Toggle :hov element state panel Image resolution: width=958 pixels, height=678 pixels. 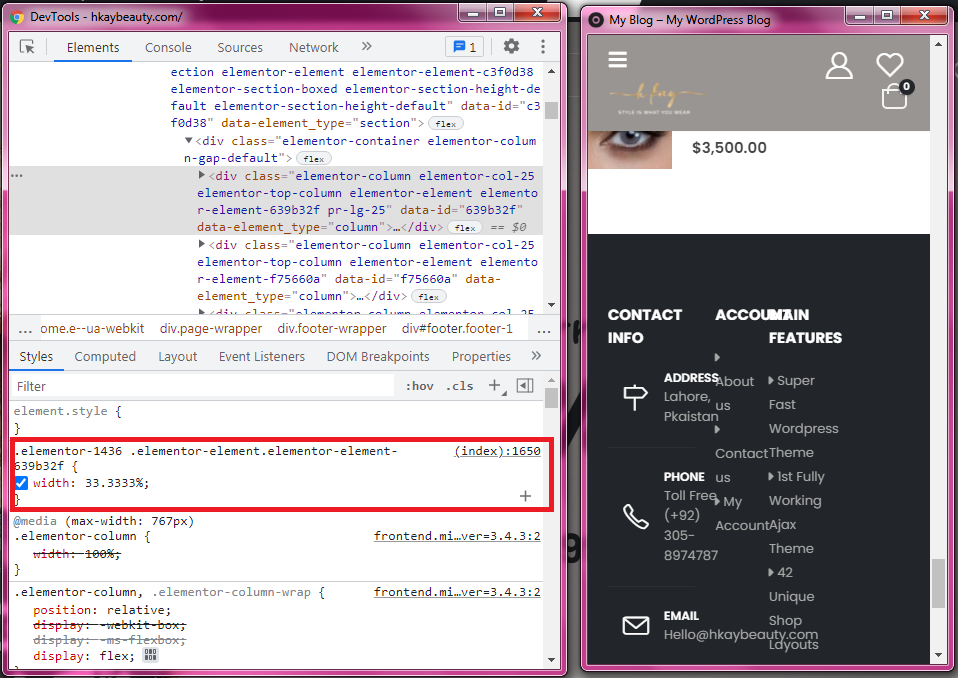click(419, 386)
